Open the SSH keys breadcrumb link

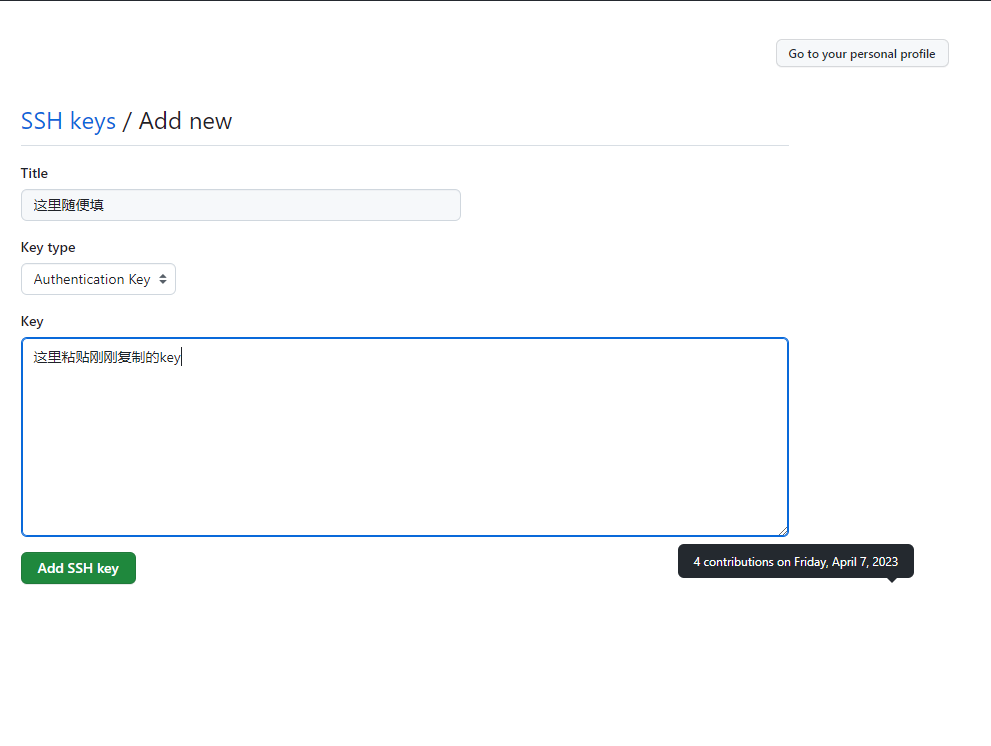click(68, 122)
